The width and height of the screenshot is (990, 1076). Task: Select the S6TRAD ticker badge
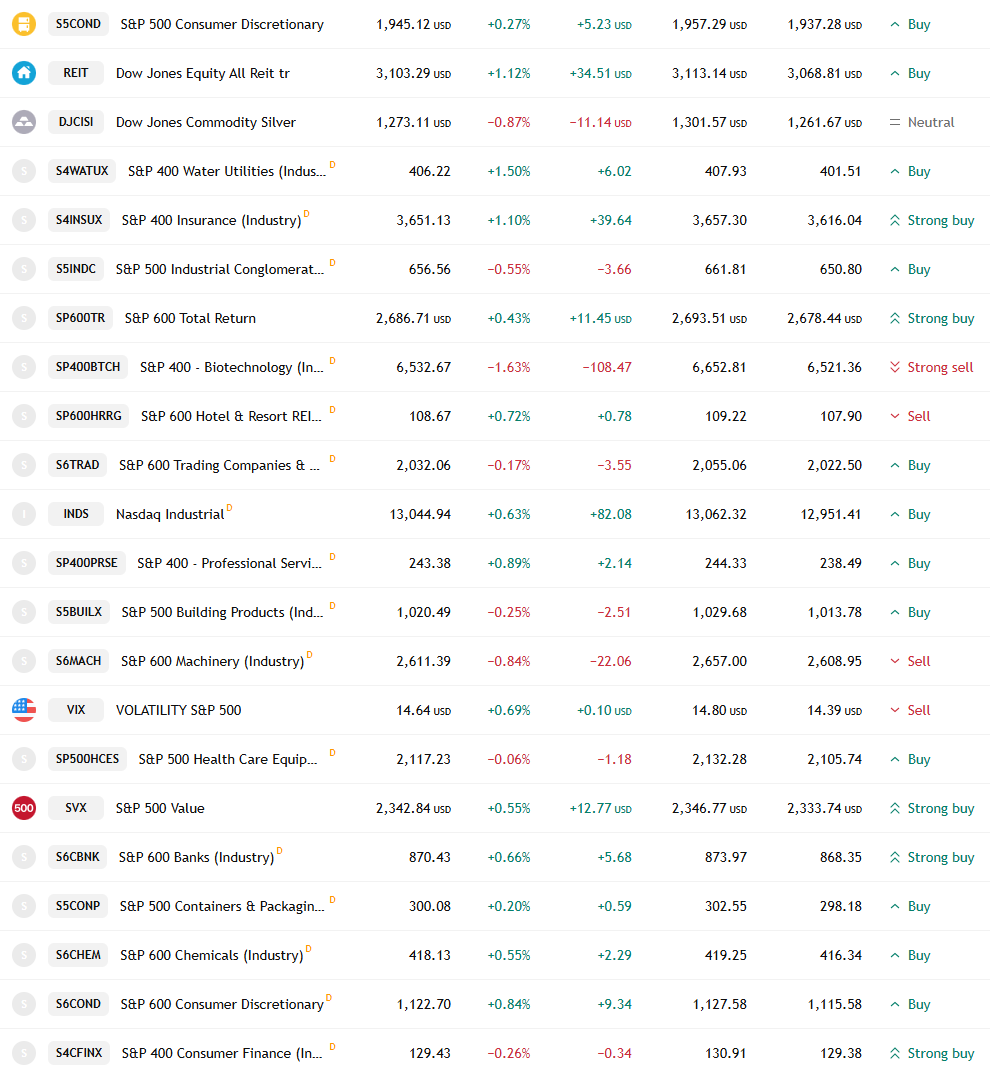78,465
